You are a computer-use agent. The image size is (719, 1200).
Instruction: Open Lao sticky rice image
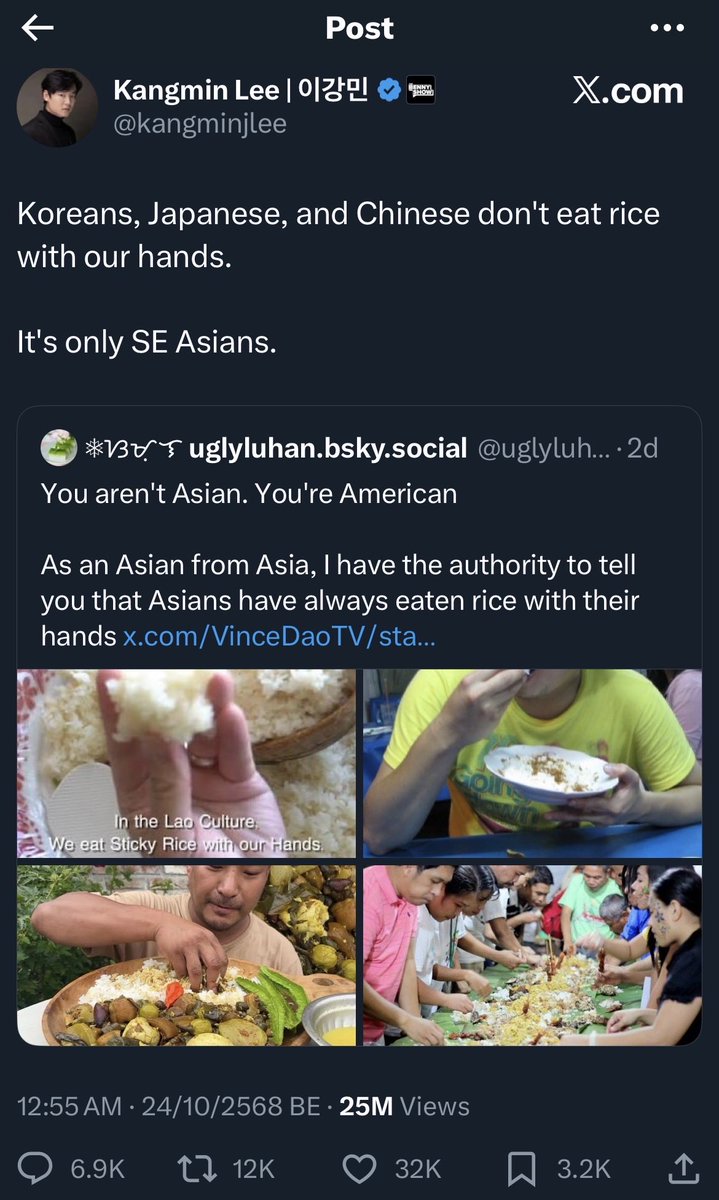click(x=186, y=764)
